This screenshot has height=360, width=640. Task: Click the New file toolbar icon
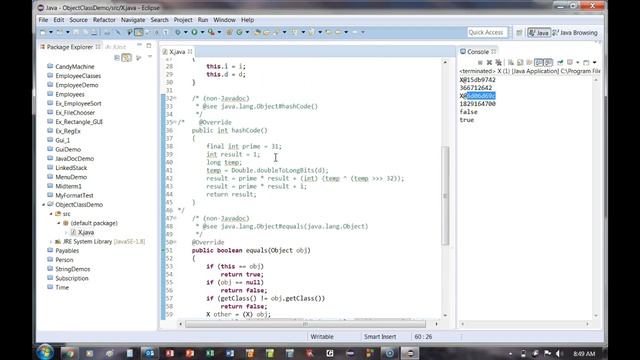coord(43,32)
